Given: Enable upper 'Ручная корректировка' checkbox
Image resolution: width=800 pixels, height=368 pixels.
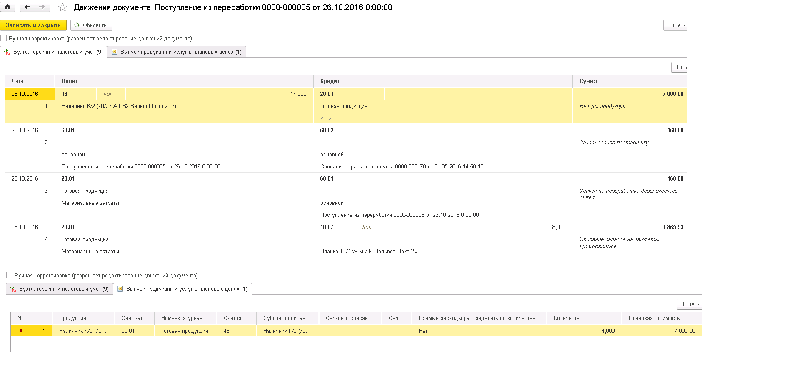Looking at the screenshot, I should click(x=3, y=39).
